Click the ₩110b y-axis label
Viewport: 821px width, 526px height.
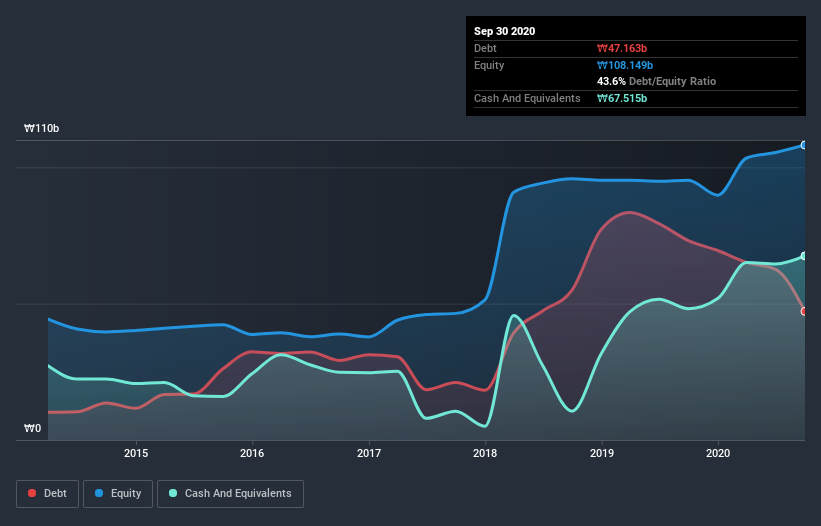[x=41, y=128]
